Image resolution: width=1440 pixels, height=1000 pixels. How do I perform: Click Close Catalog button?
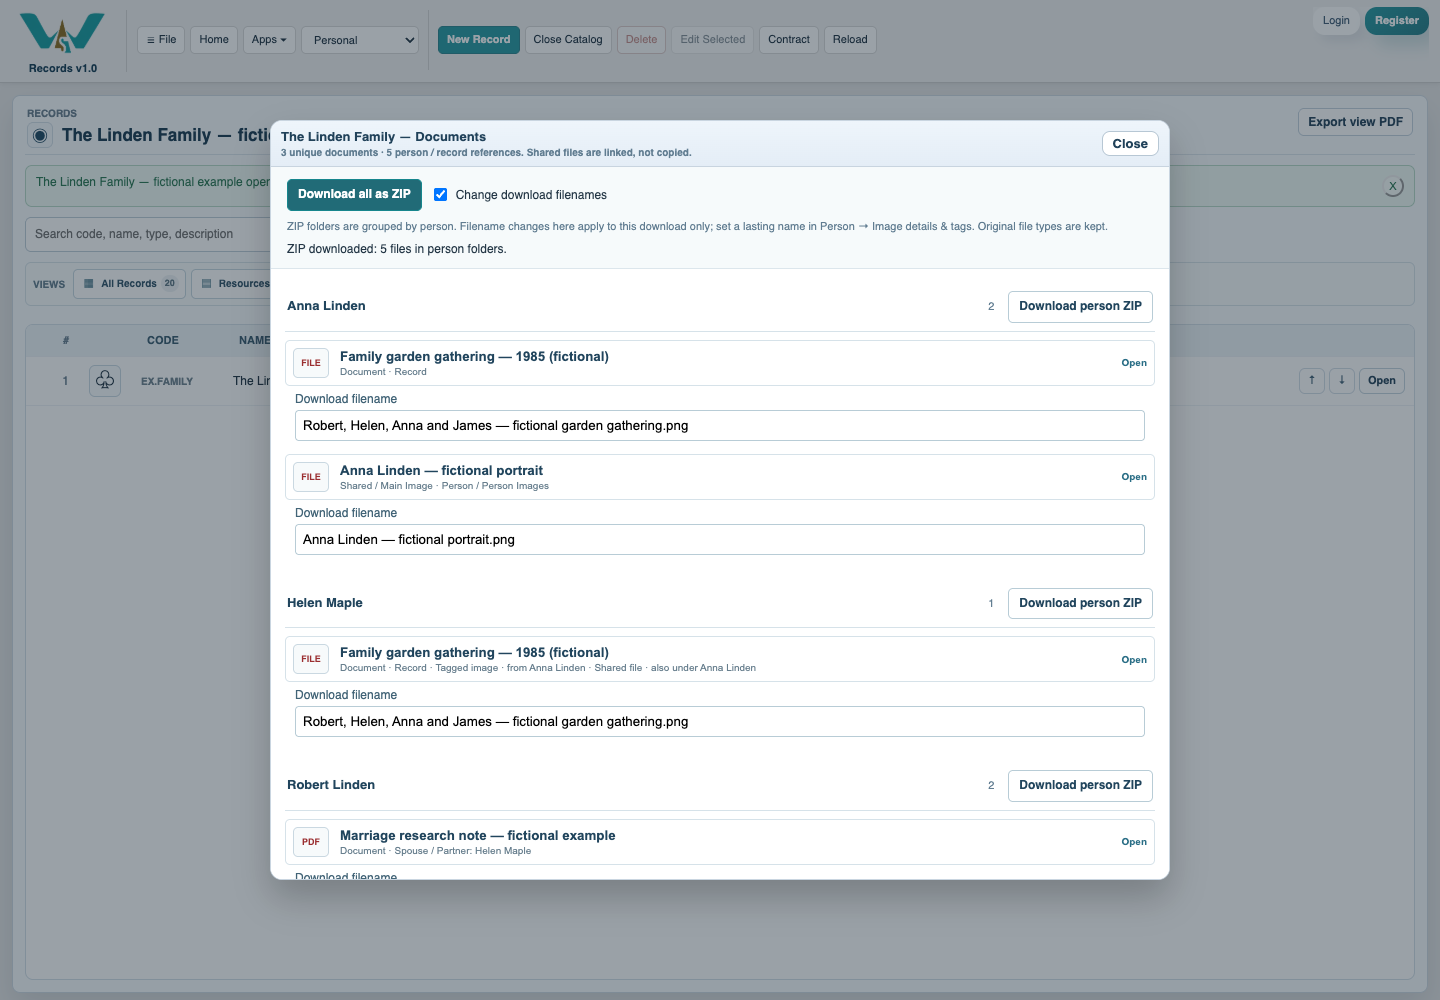click(568, 40)
